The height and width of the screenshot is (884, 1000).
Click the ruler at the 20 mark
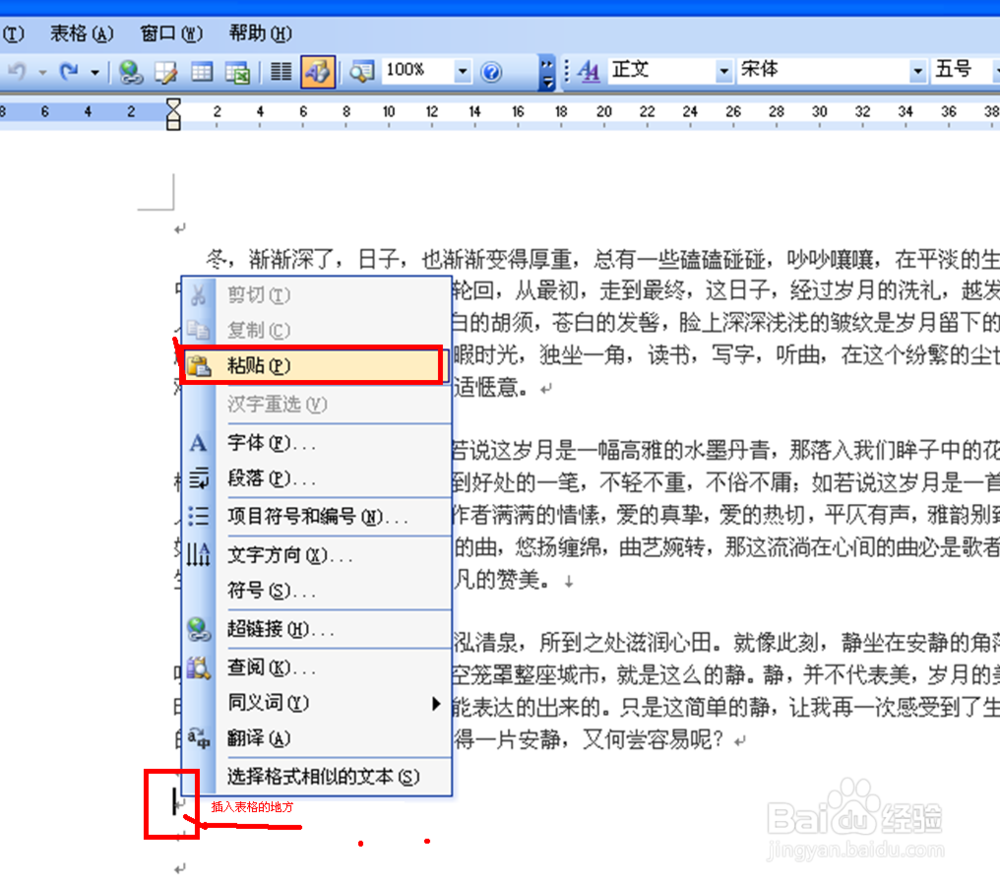[603, 112]
